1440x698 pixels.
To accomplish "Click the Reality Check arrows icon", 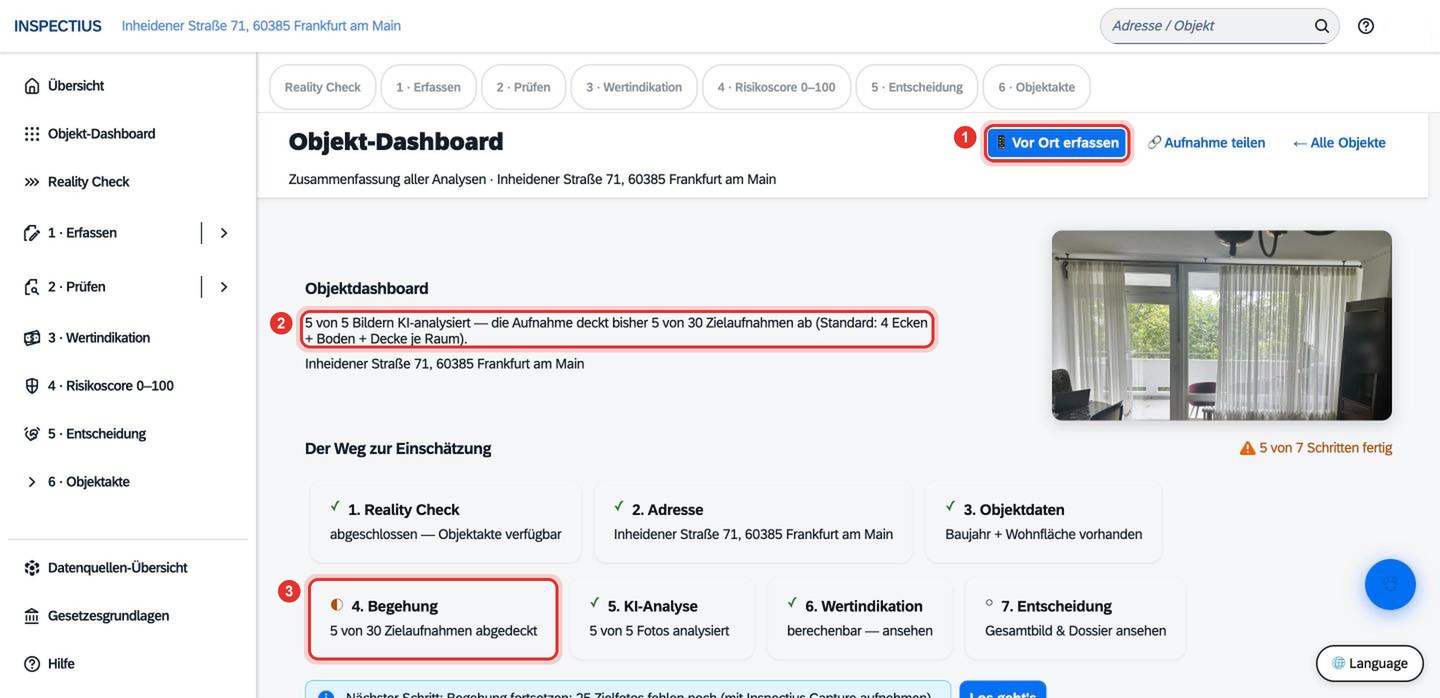I will point(32,182).
